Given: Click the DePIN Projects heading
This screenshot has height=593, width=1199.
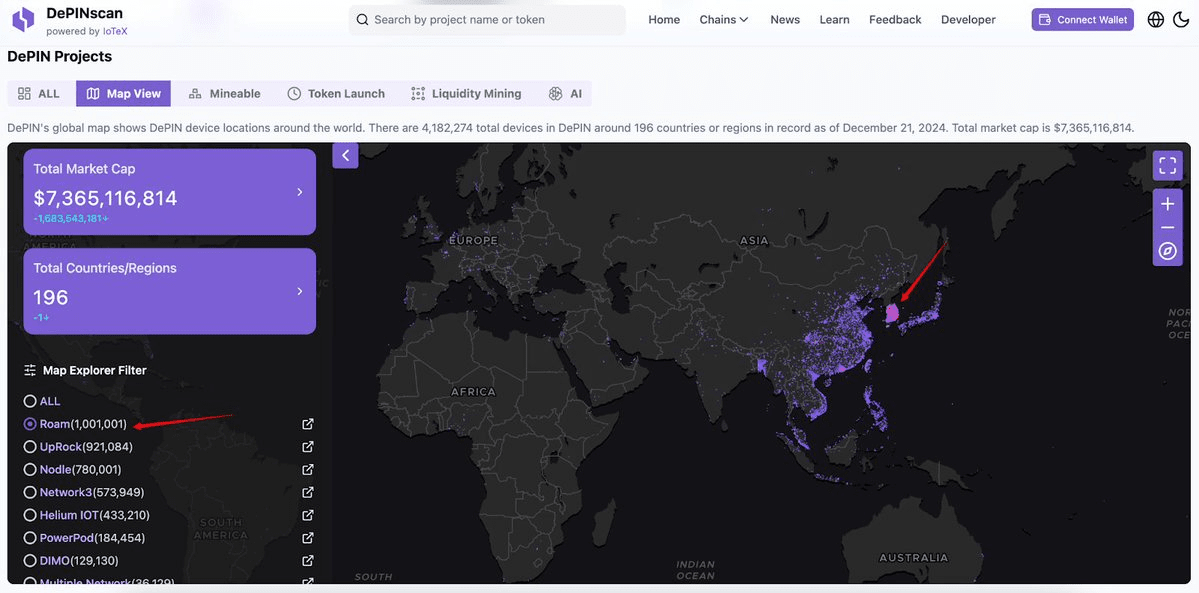Looking at the screenshot, I should tap(60, 57).
